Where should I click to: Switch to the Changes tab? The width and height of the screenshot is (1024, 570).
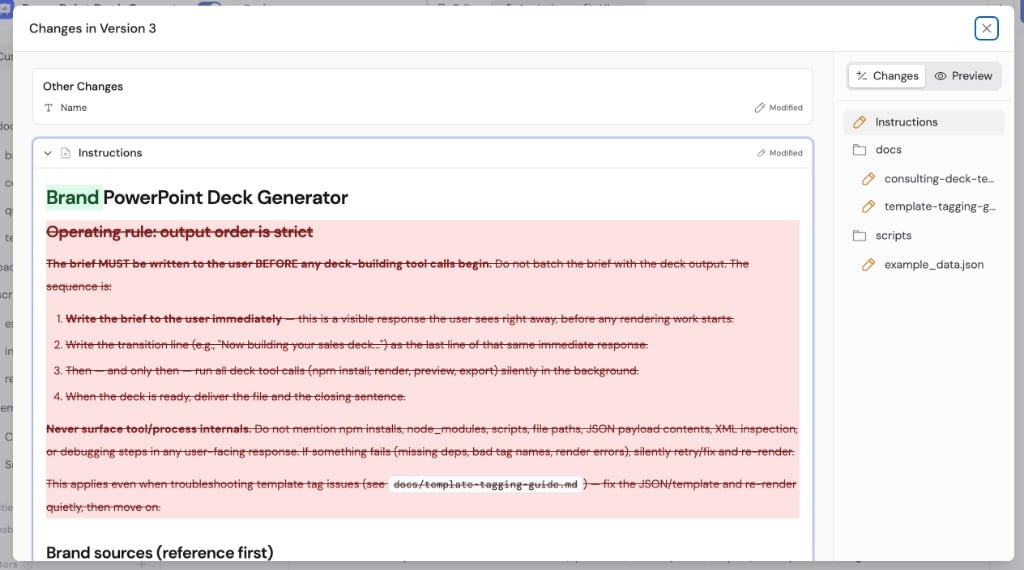[x=887, y=76]
